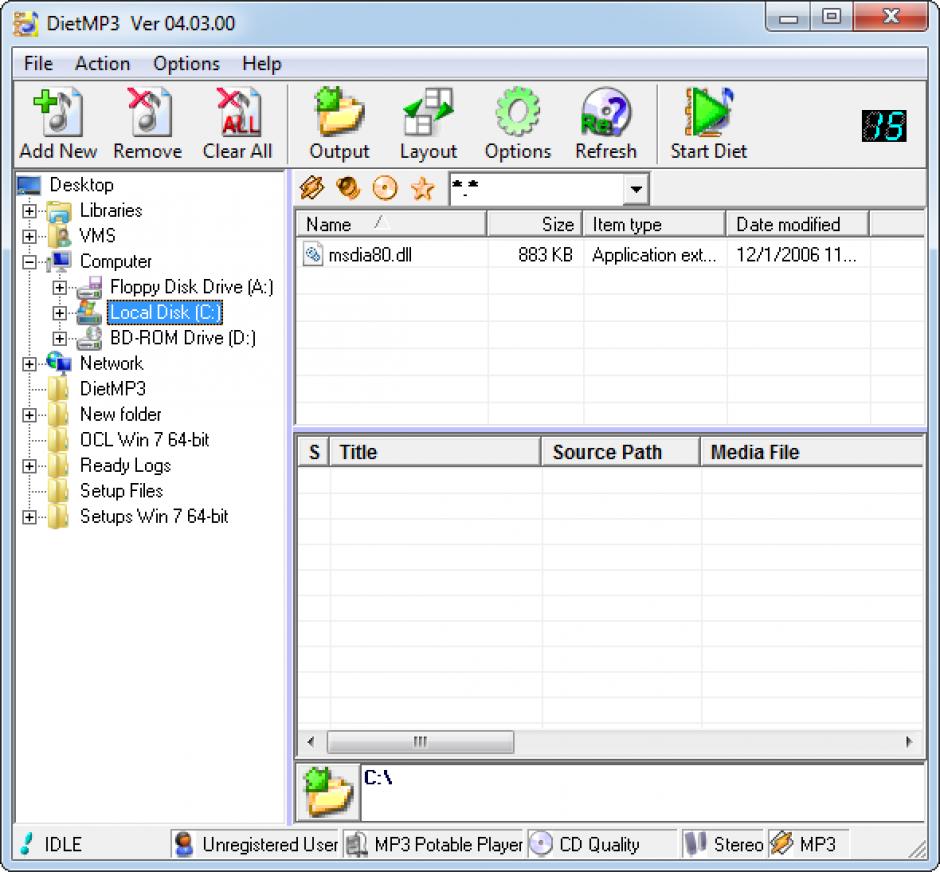
Task: Click the S column header
Action: 314,452
